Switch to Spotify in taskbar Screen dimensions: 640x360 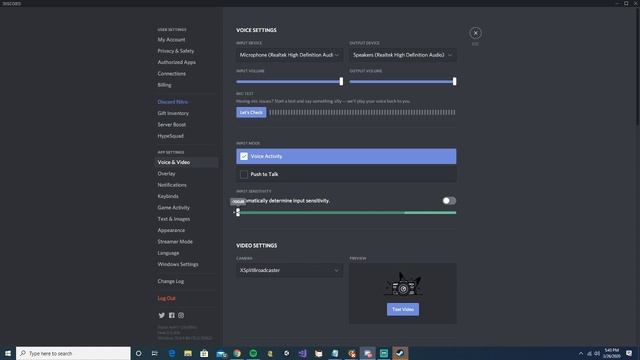(x=253, y=353)
